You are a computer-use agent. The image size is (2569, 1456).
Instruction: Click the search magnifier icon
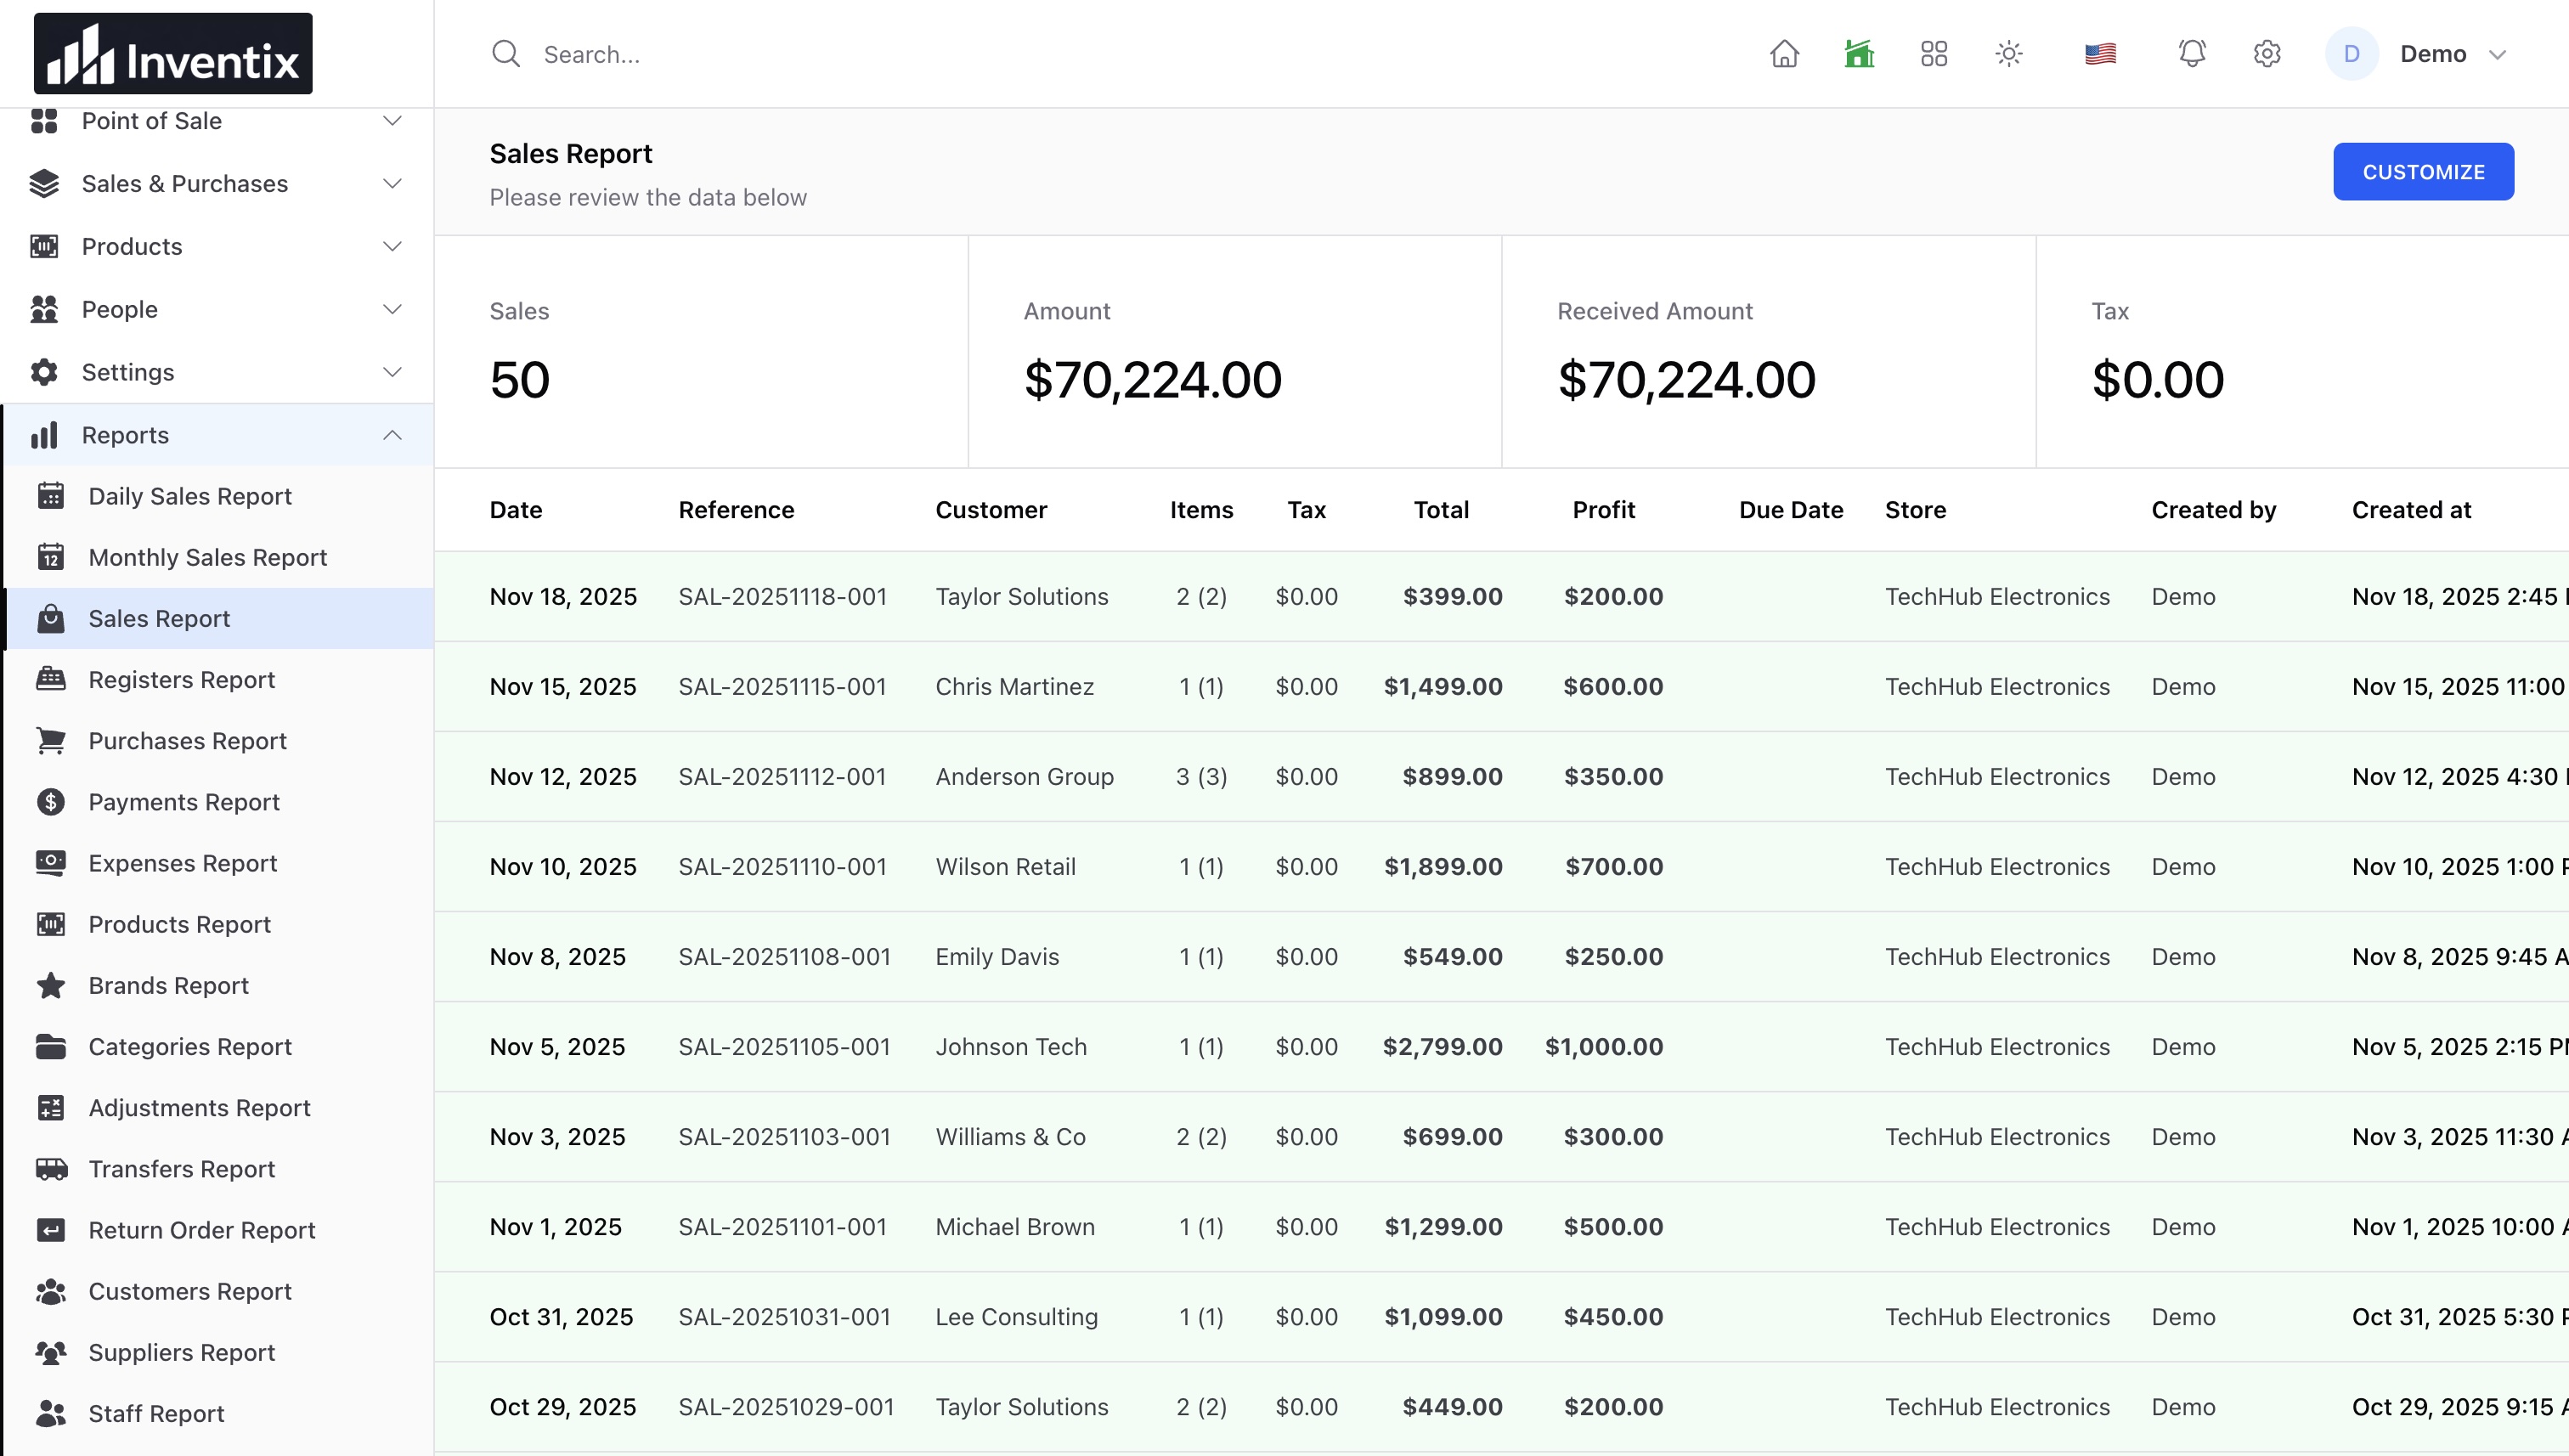click(506, 54)
